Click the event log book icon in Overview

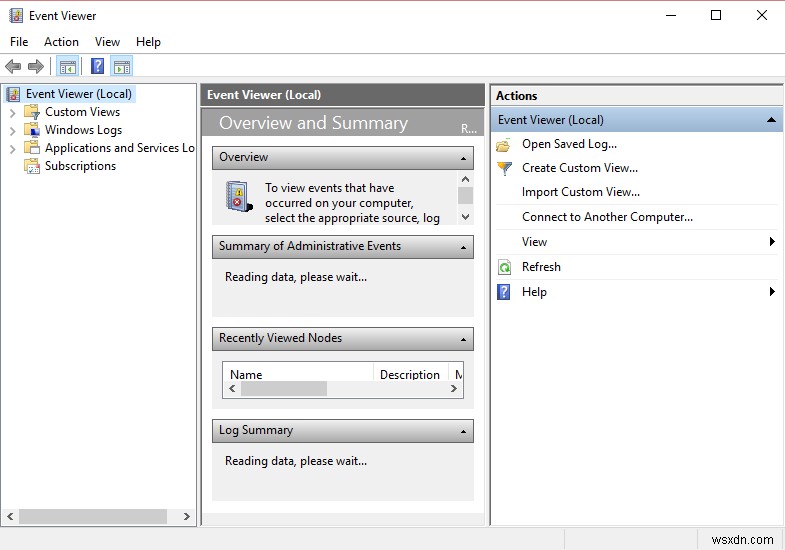[239, 197]
